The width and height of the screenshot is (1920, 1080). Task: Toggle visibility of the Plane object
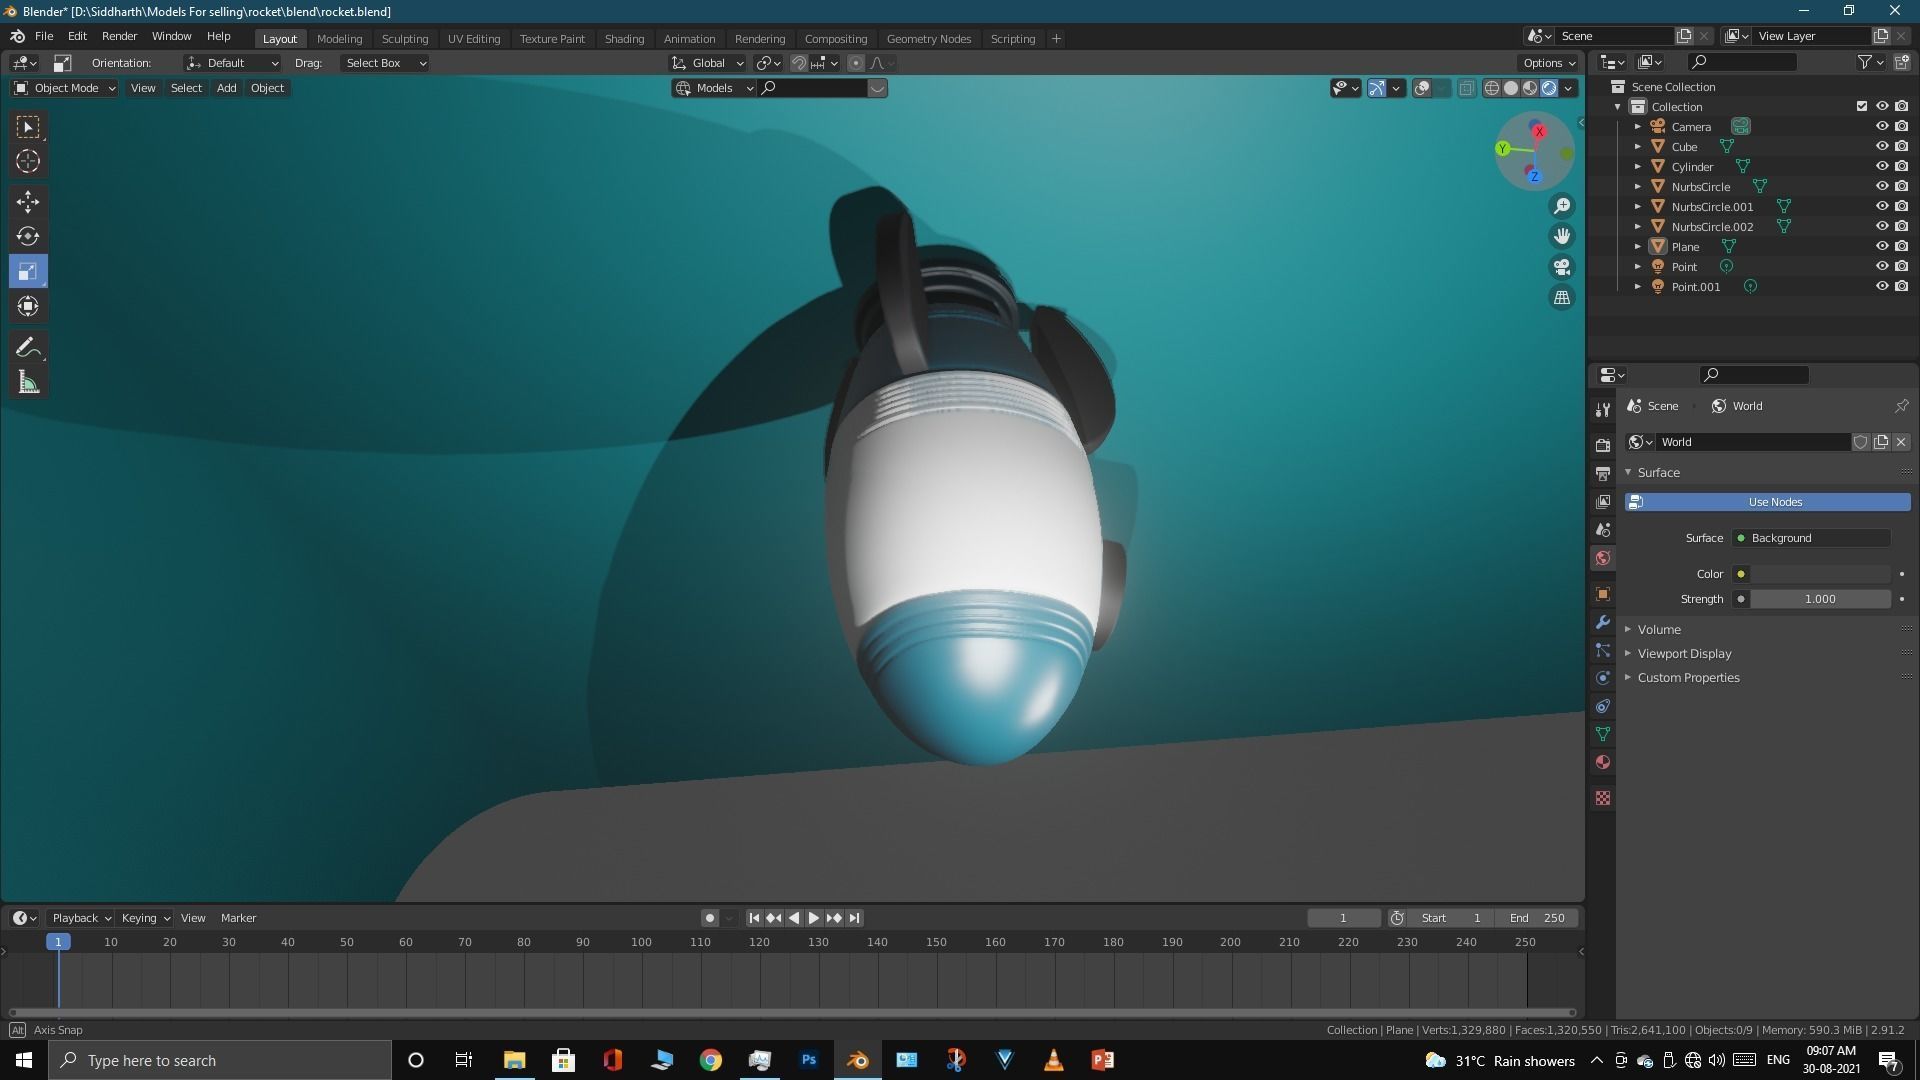[x=1881, y=246]
